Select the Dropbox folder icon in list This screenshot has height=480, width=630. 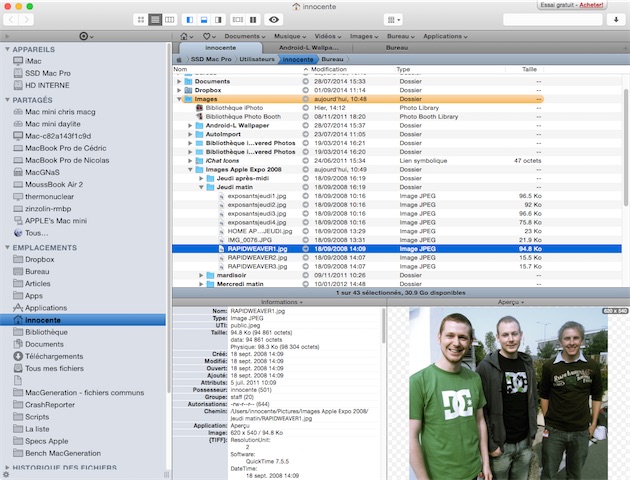point(188,90)
